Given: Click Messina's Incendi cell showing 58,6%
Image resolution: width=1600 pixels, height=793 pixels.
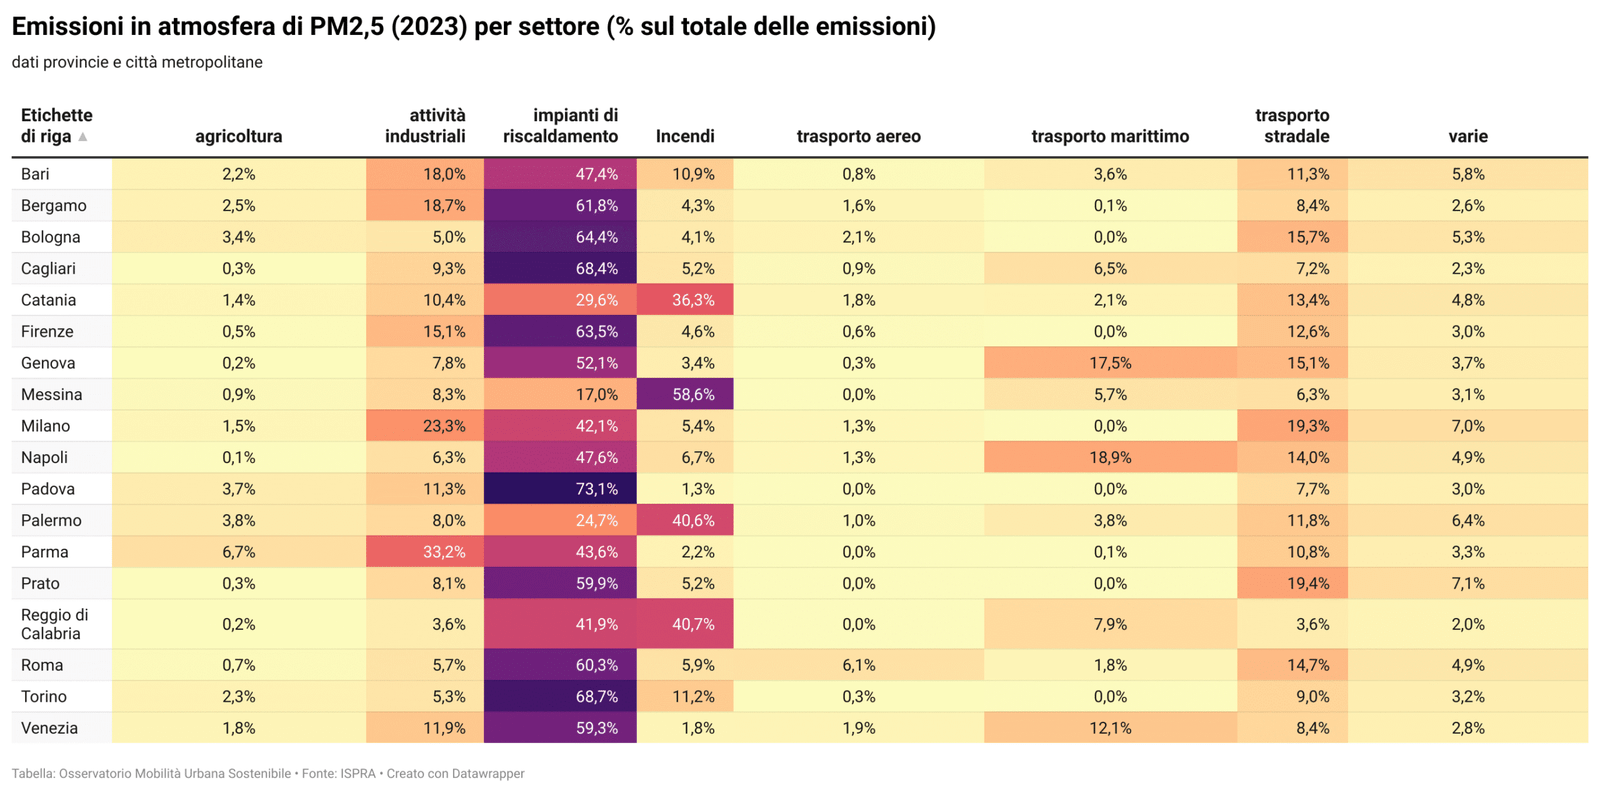Looking at the screenshot, I should [693, 395].
